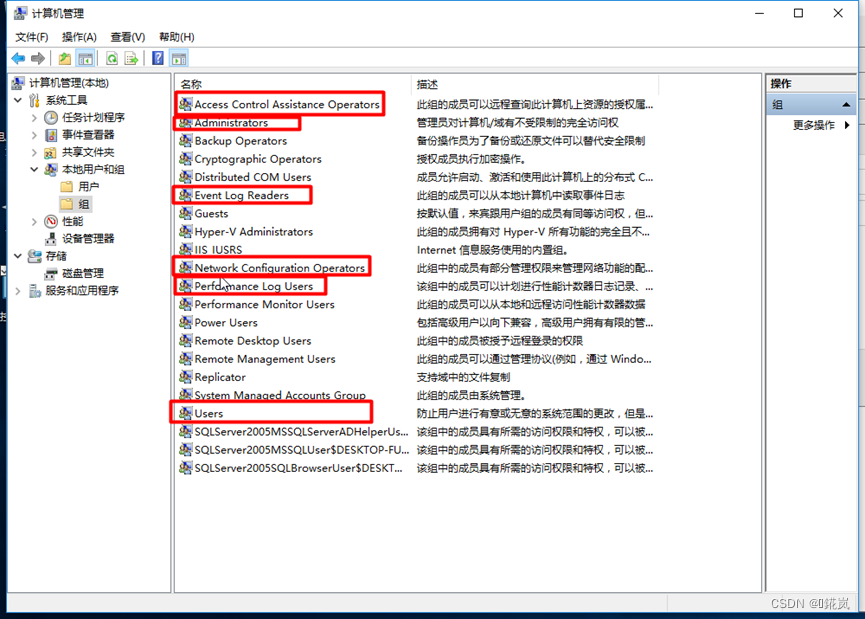The height and width of the screenshot is (619, 865).
Task: Click the Export list toolbar icon
Action: coord(131,58)
